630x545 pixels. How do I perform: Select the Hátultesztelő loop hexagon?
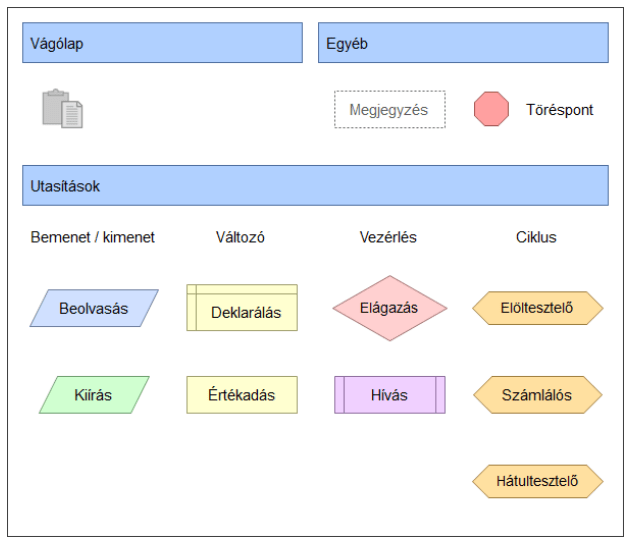[537, 482]
